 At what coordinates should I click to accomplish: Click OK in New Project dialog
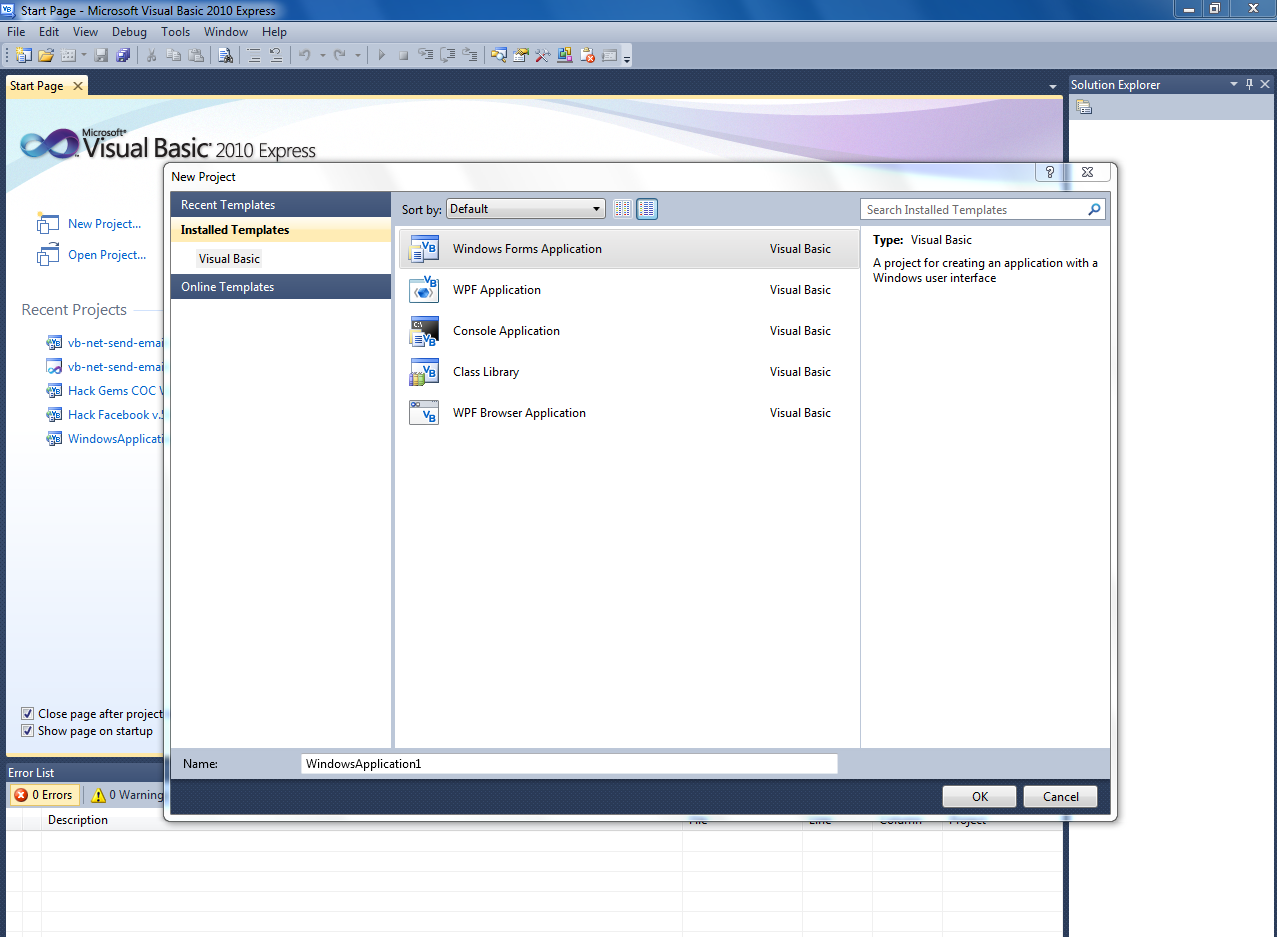click(980, 797)
